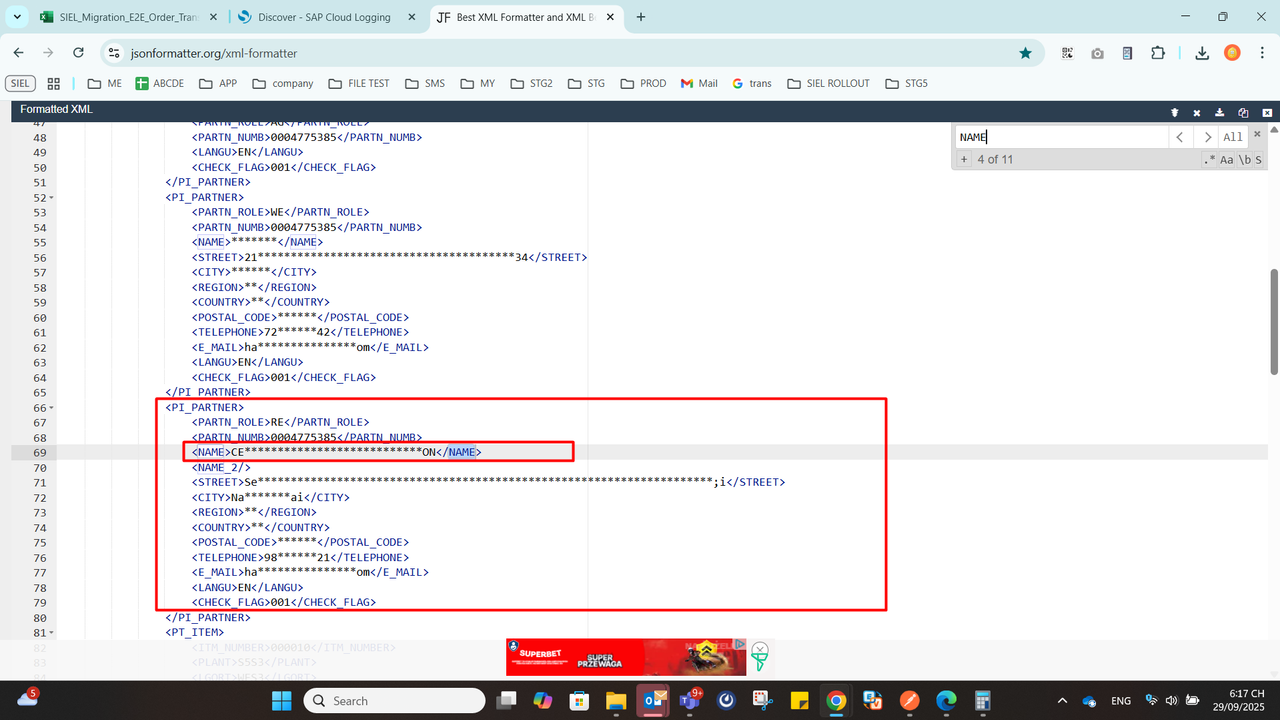1280x720 pixels.
Task: Open the ABCDE bookmark
Action: tap(160, 83)
